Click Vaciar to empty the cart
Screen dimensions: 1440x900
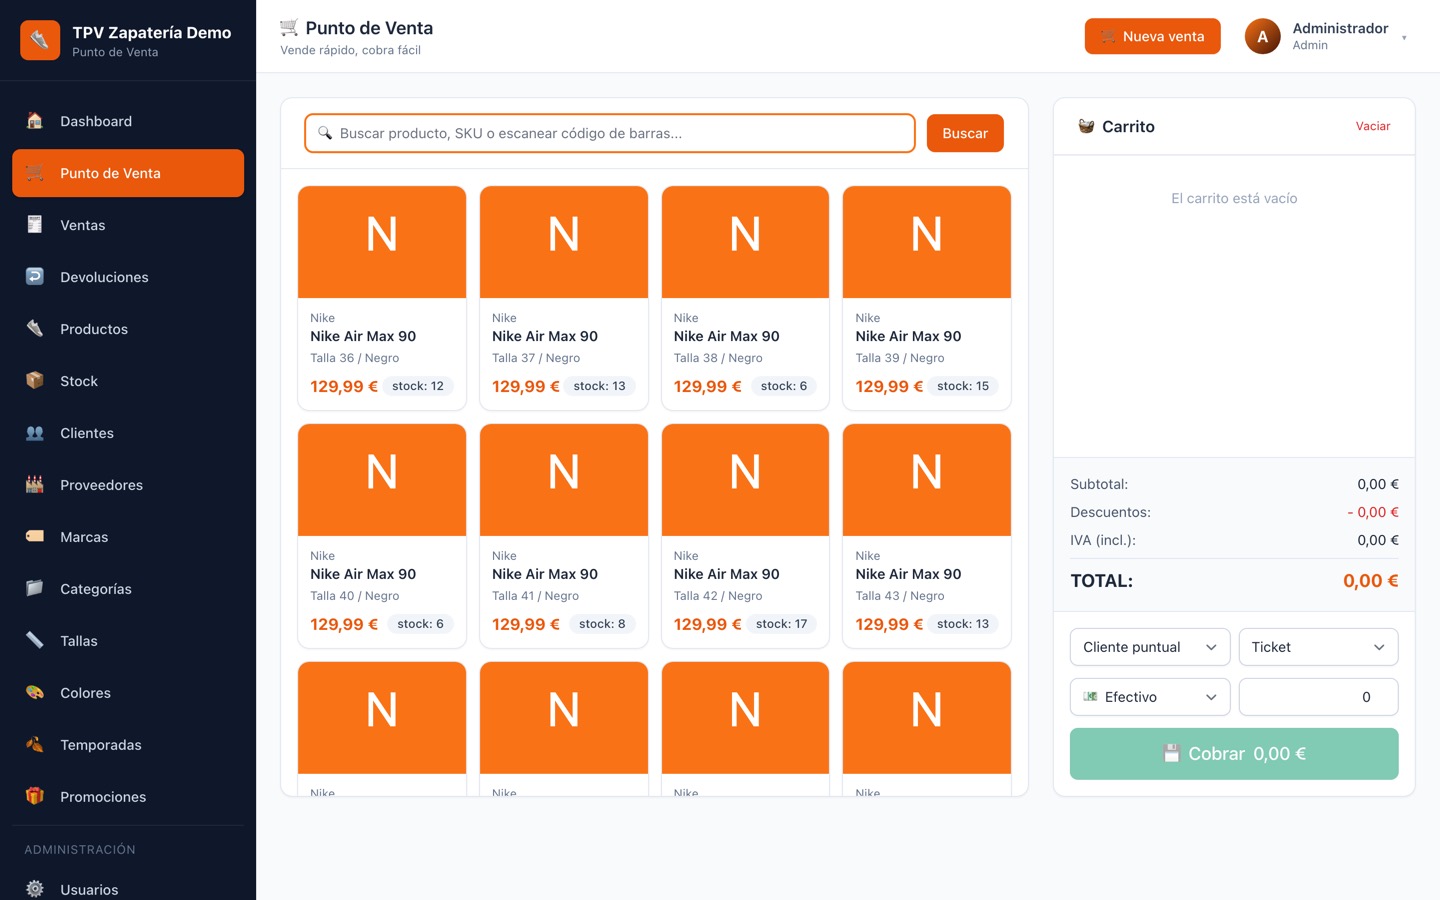[1373, 126]
